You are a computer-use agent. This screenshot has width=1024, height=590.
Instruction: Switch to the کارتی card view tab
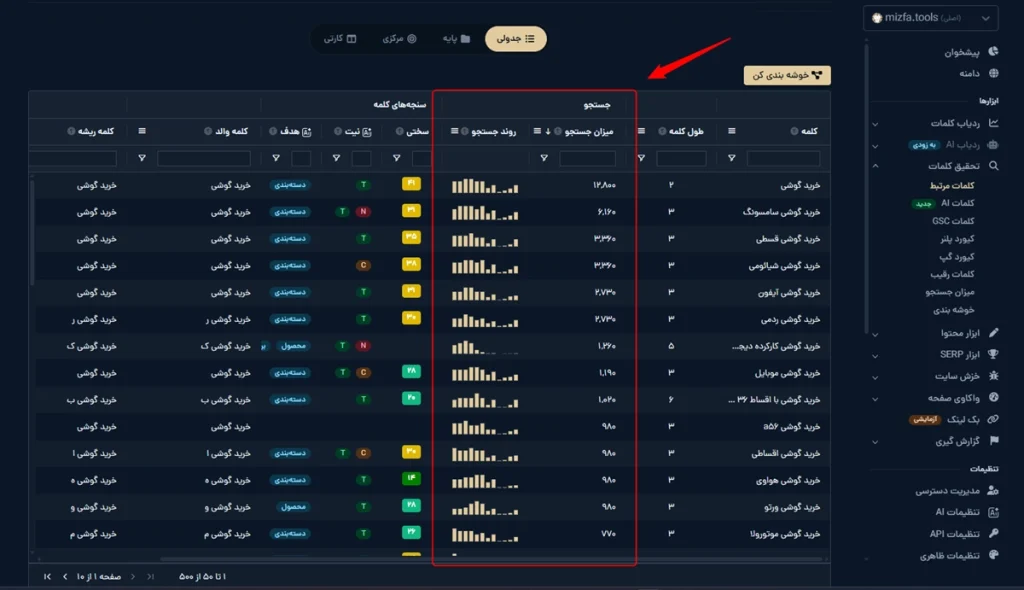(x=340, y=39)
